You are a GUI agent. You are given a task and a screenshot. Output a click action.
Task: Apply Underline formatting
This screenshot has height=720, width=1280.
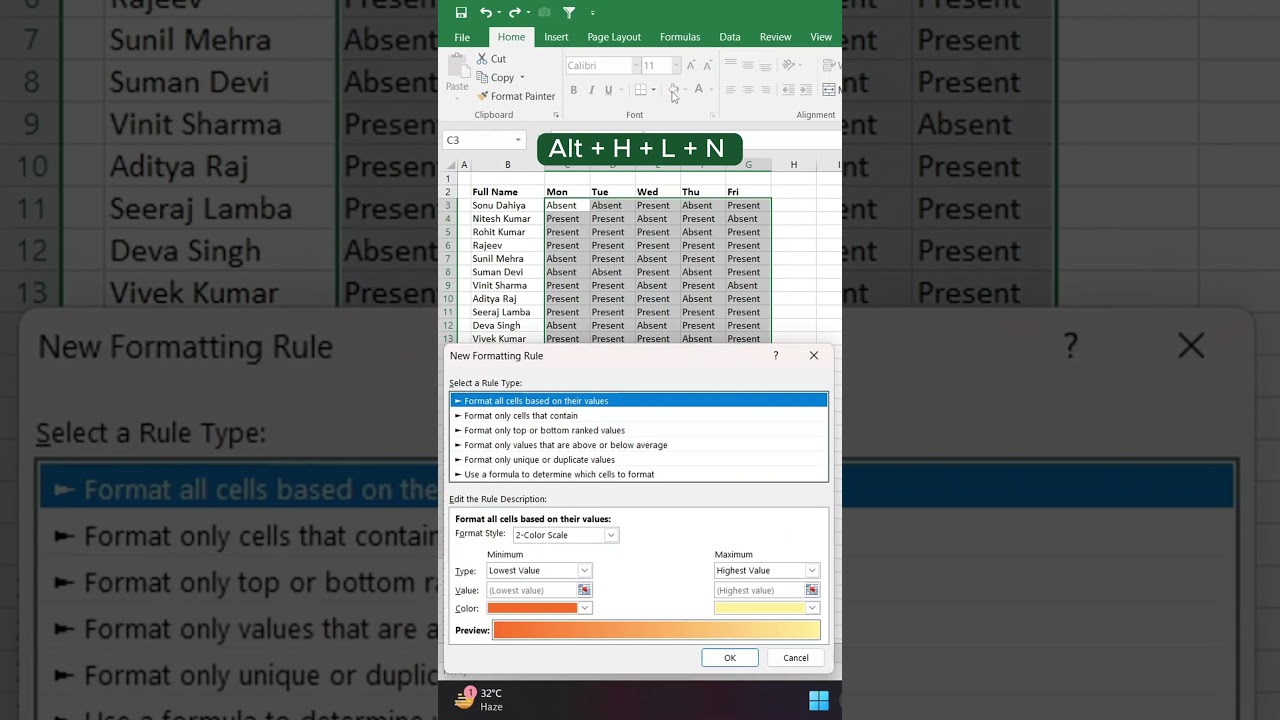(x=608, y=89)
